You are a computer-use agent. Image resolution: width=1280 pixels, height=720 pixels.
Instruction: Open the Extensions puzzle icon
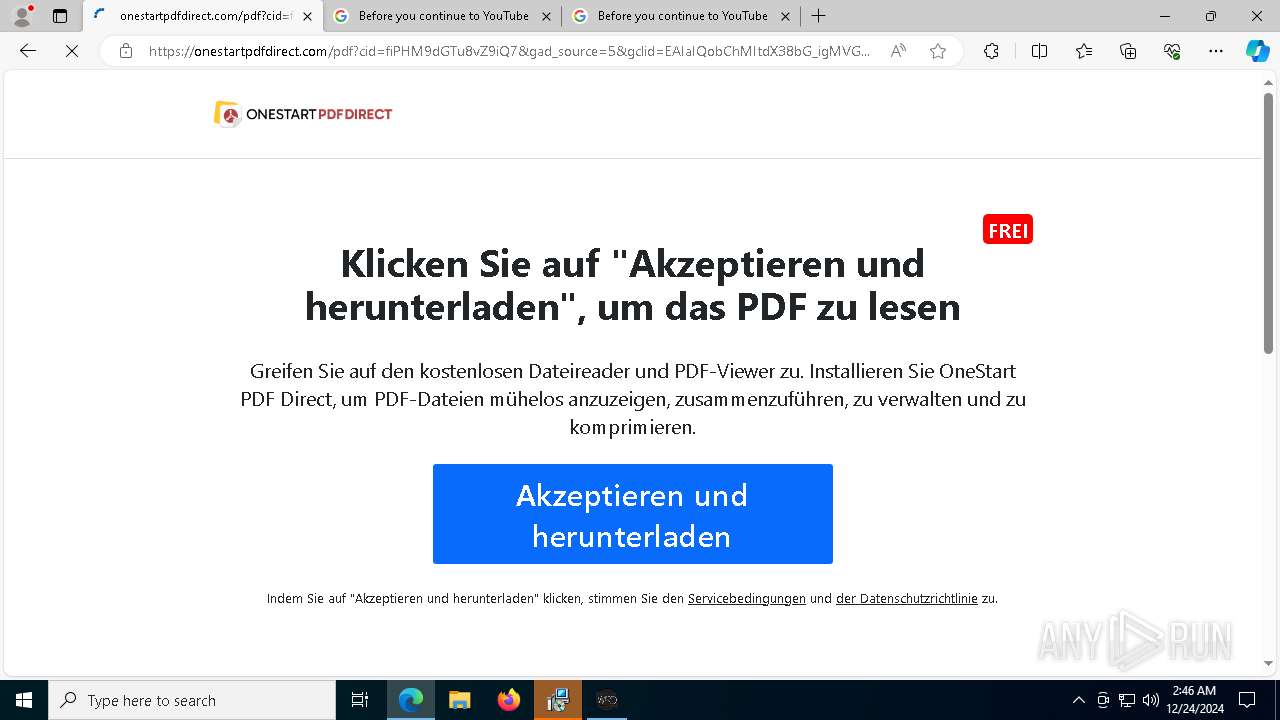pos(991,51)
